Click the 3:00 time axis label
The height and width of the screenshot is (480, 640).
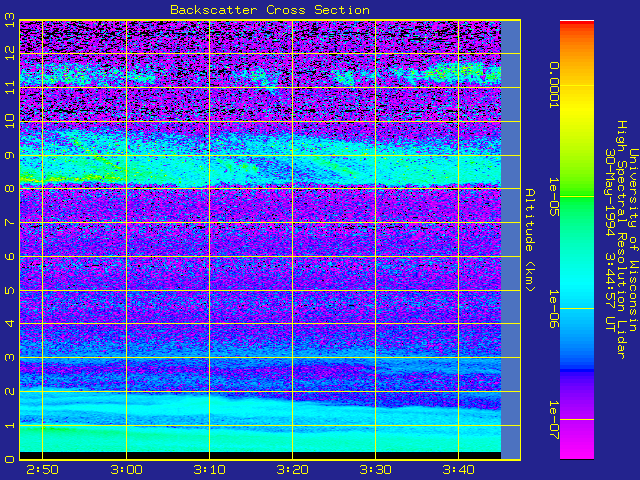pos(127,470)
